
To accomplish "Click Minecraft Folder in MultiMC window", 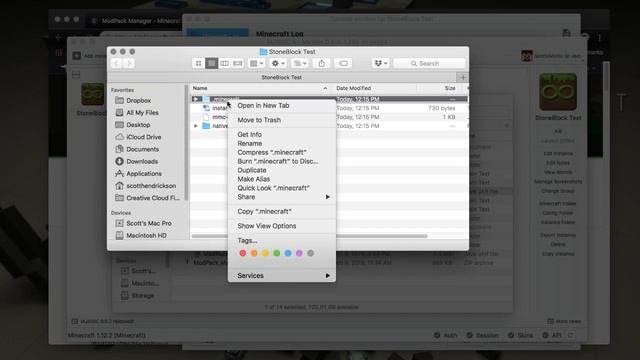I will click(x=558, y=203).
